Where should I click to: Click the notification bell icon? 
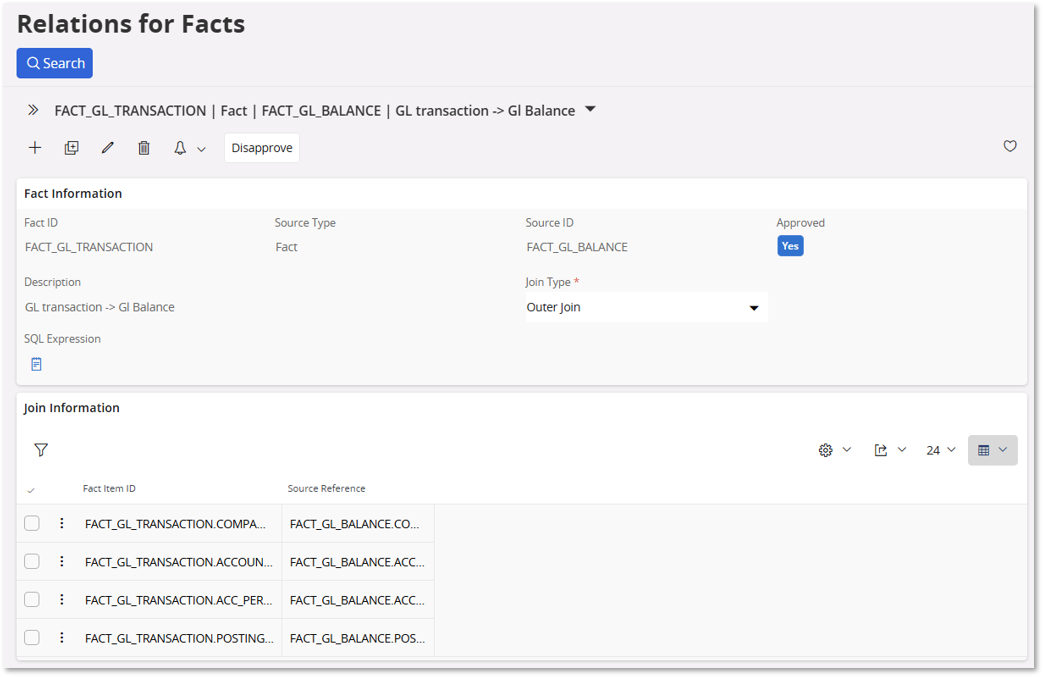(180, 148)
